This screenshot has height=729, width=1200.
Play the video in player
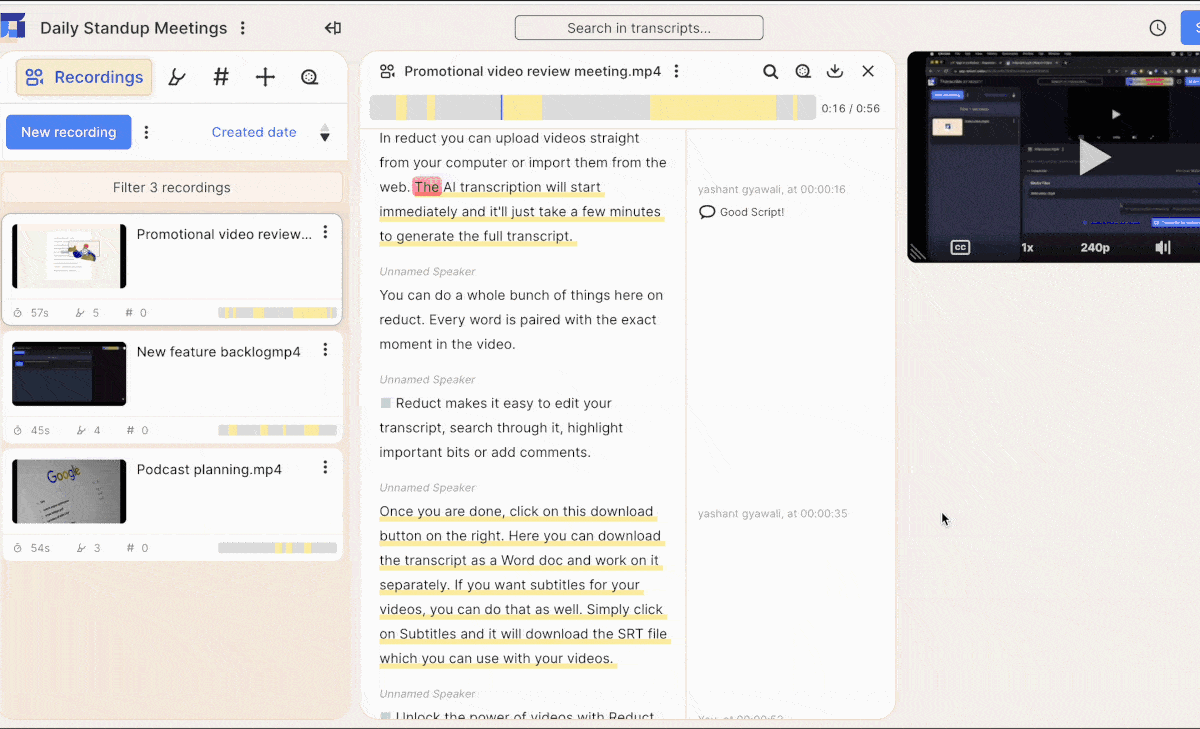click(1094, 157)
